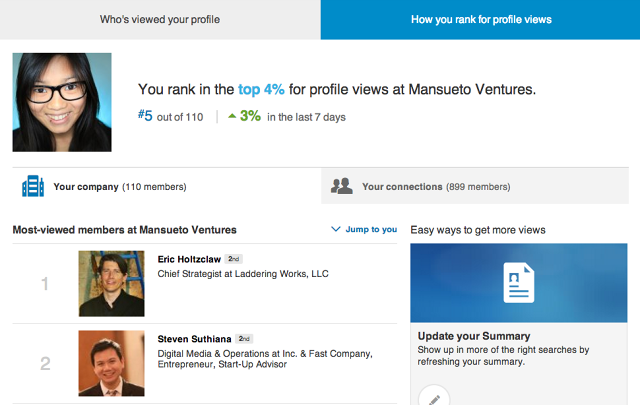Click the company building icon
This screenshot has width=640, height=405.
[33, 186]
